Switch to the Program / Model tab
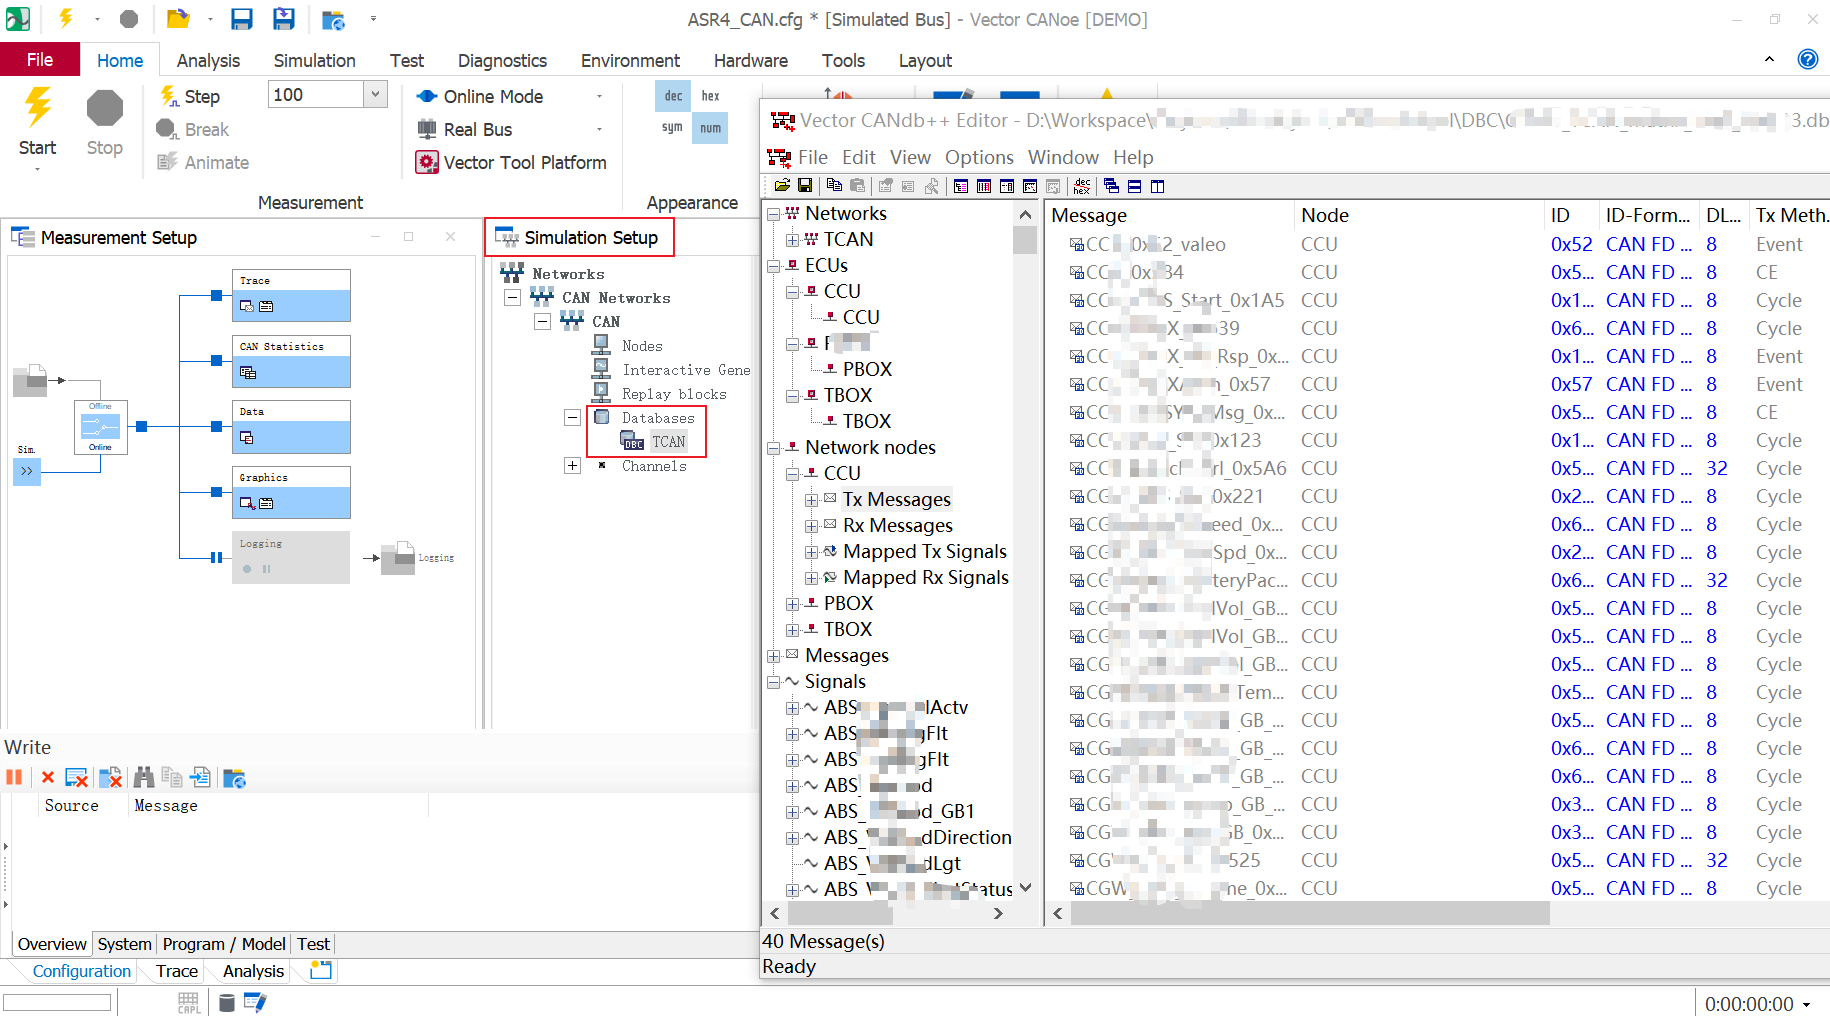Viewport: 1830px width, 1016px height. pyautogui.click(x=224, y=944)
